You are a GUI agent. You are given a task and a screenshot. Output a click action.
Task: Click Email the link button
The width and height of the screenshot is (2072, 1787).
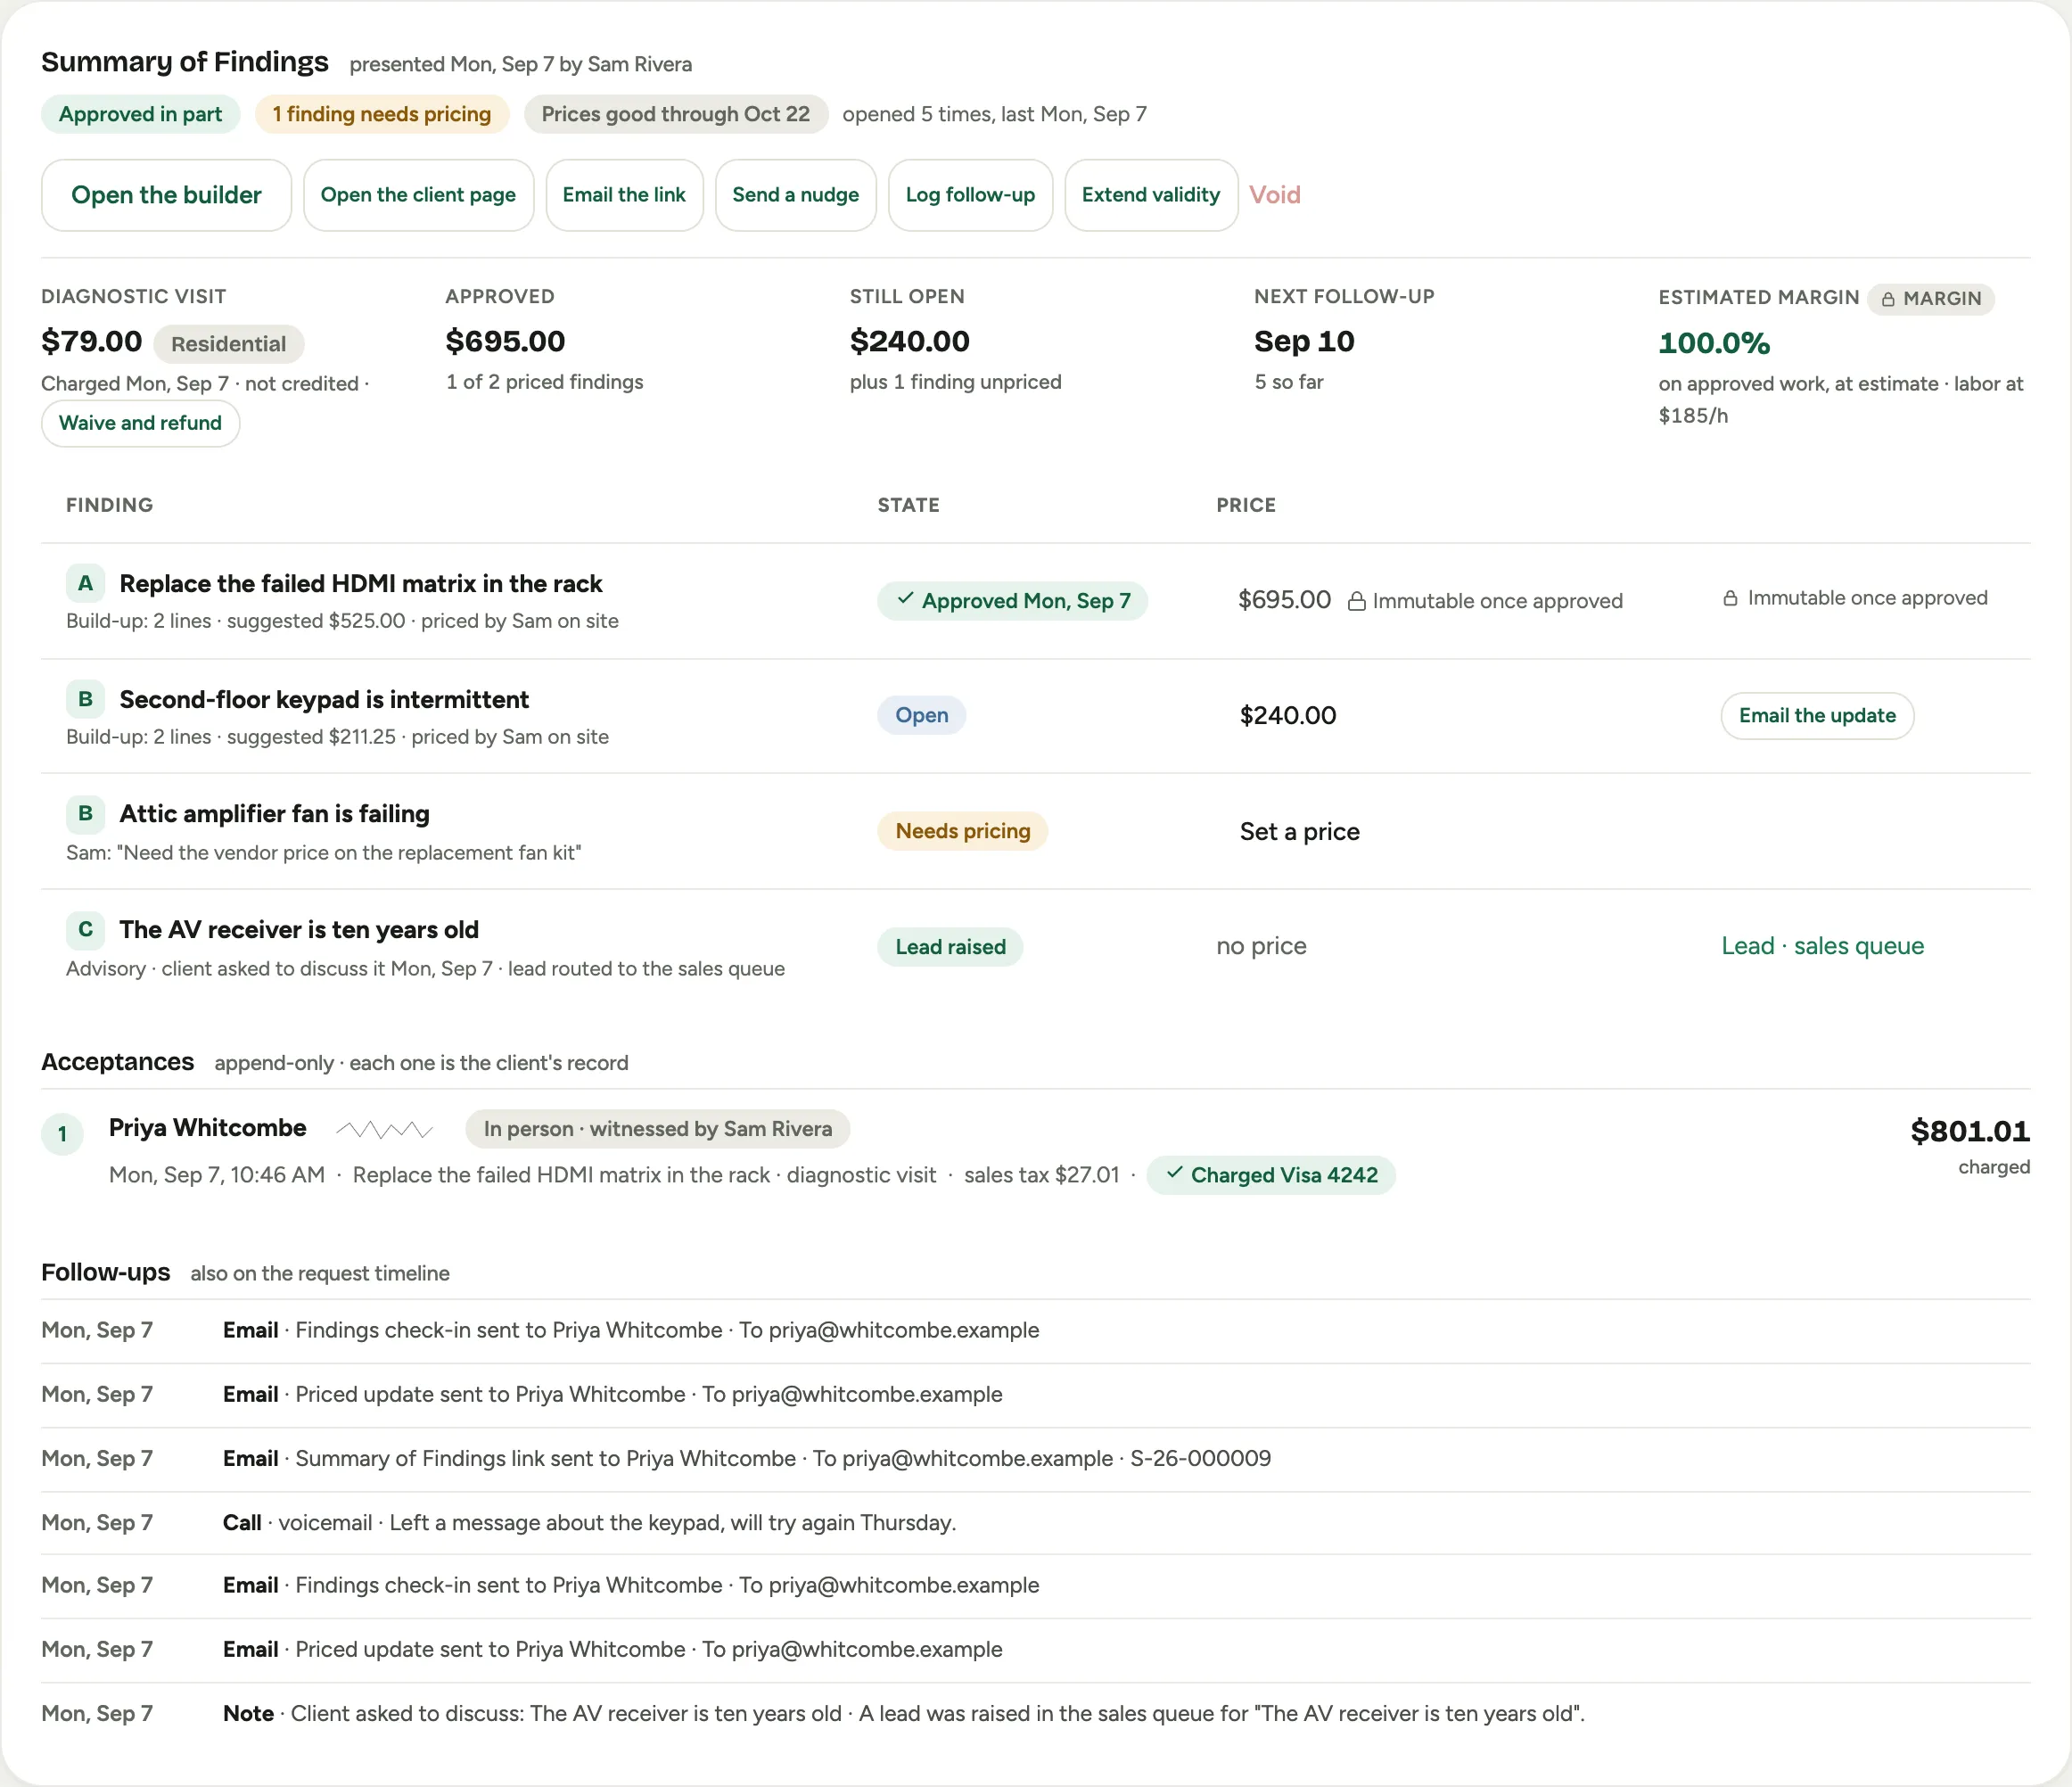coord(624,195)
